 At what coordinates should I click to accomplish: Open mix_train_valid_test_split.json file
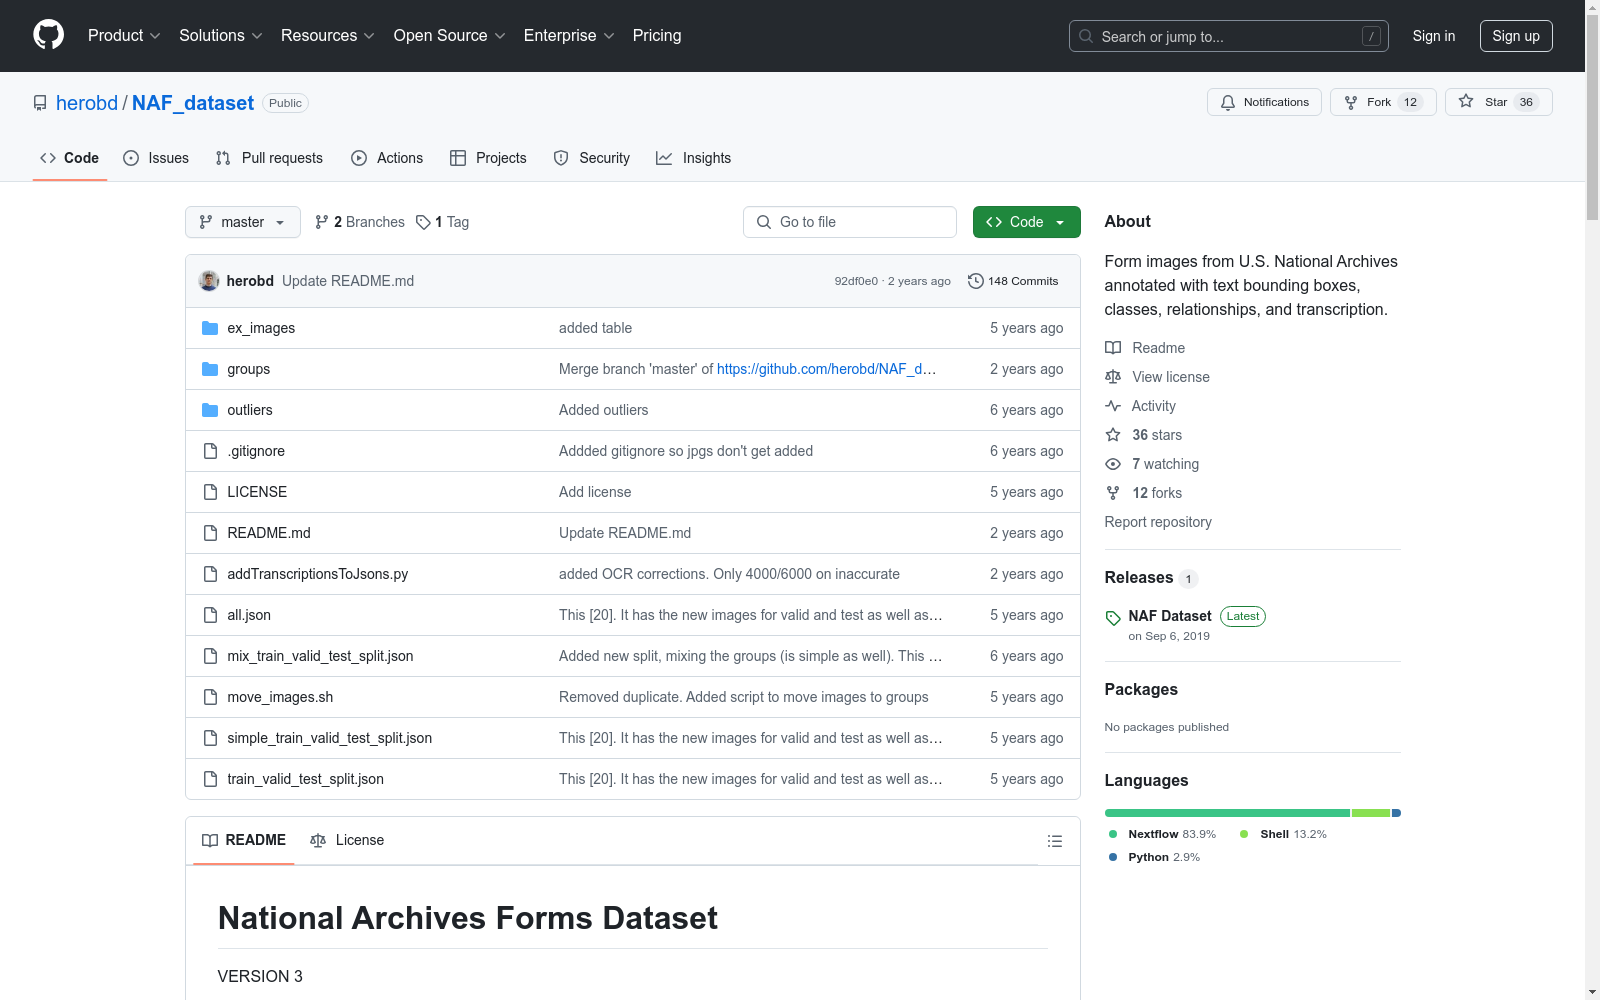[x=320, y=656]
